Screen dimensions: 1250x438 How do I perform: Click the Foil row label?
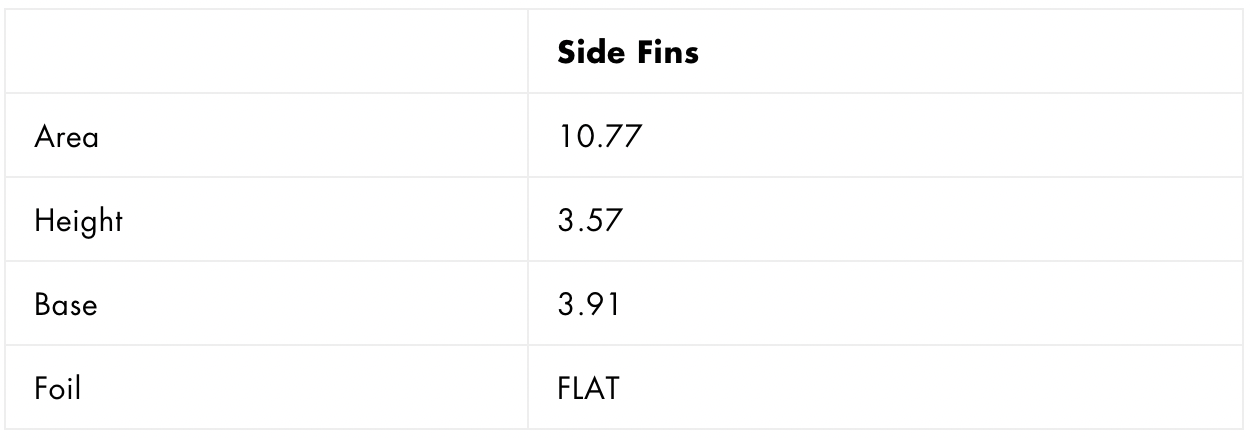tap(57, 388)
